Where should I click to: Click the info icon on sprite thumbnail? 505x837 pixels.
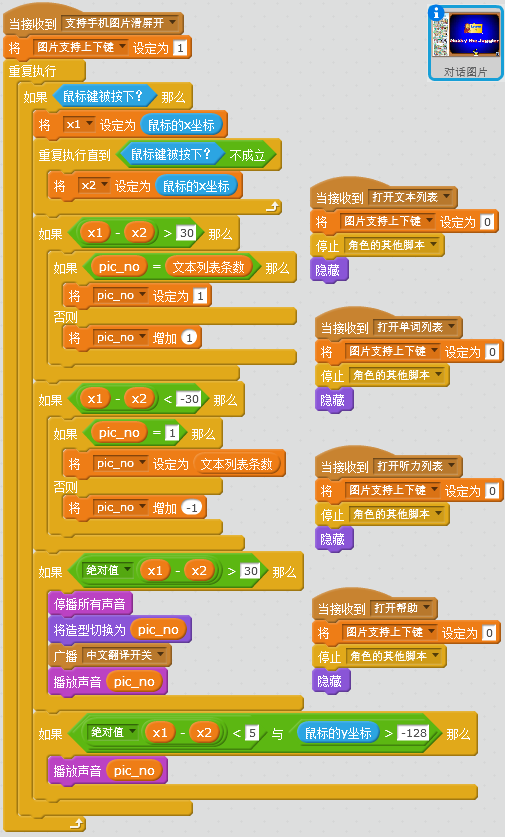coord(436,12)
